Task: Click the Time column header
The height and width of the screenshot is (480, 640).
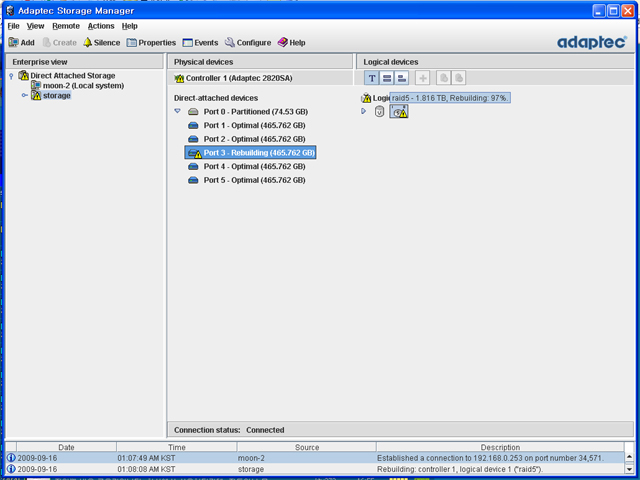Action: 177,447
